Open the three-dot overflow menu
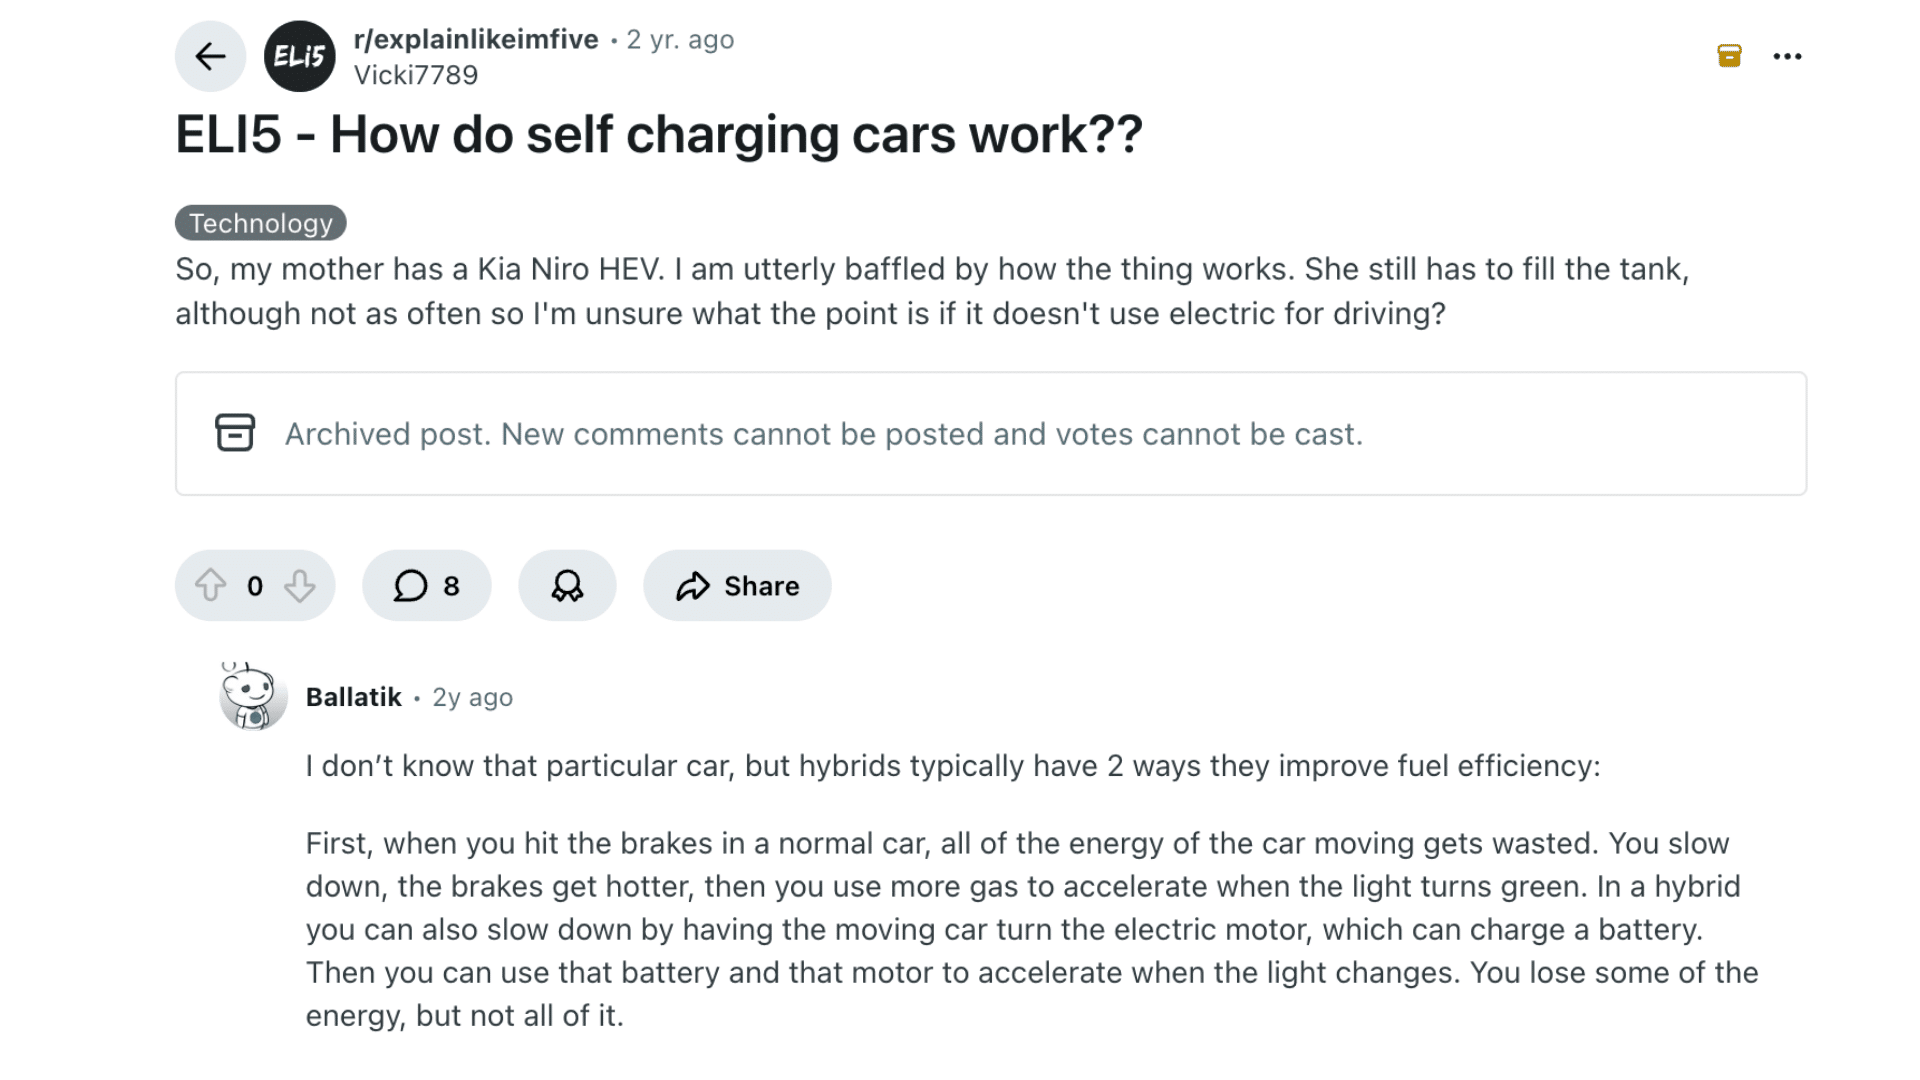1920x1080 pixels. click(x=1787, y=56)
